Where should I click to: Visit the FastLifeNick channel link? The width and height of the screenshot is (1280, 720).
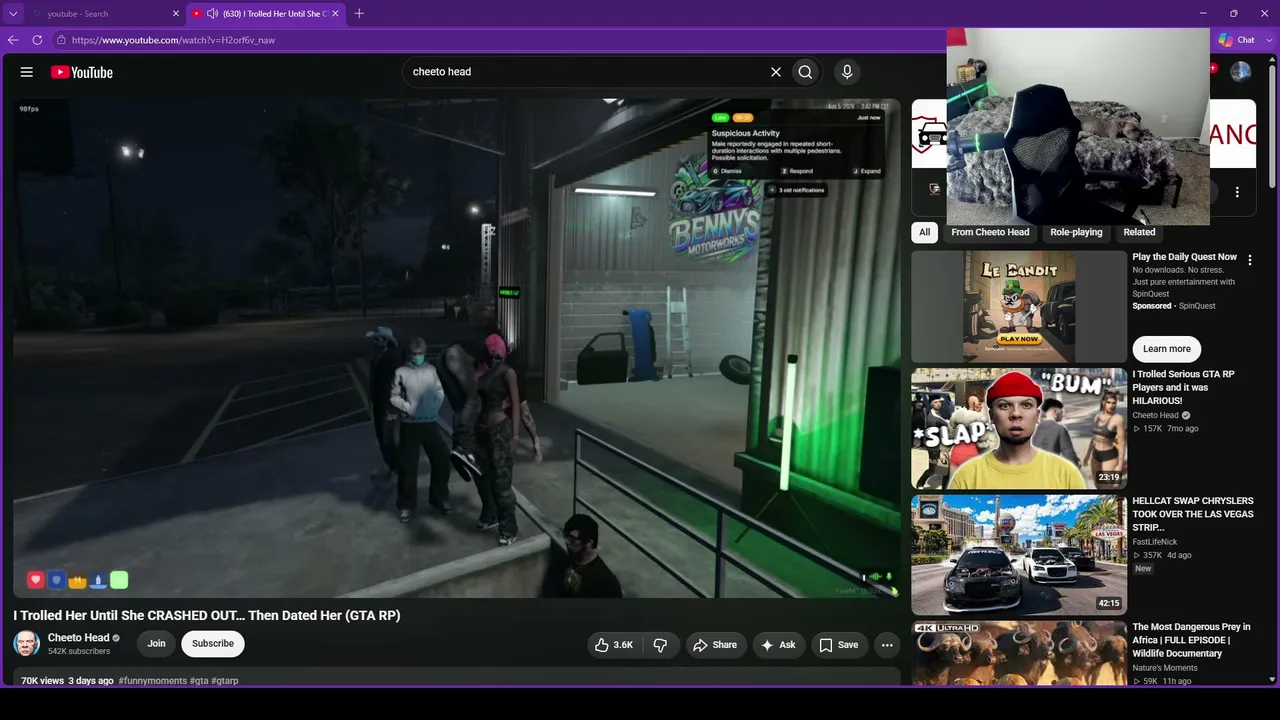point(1155,542)
